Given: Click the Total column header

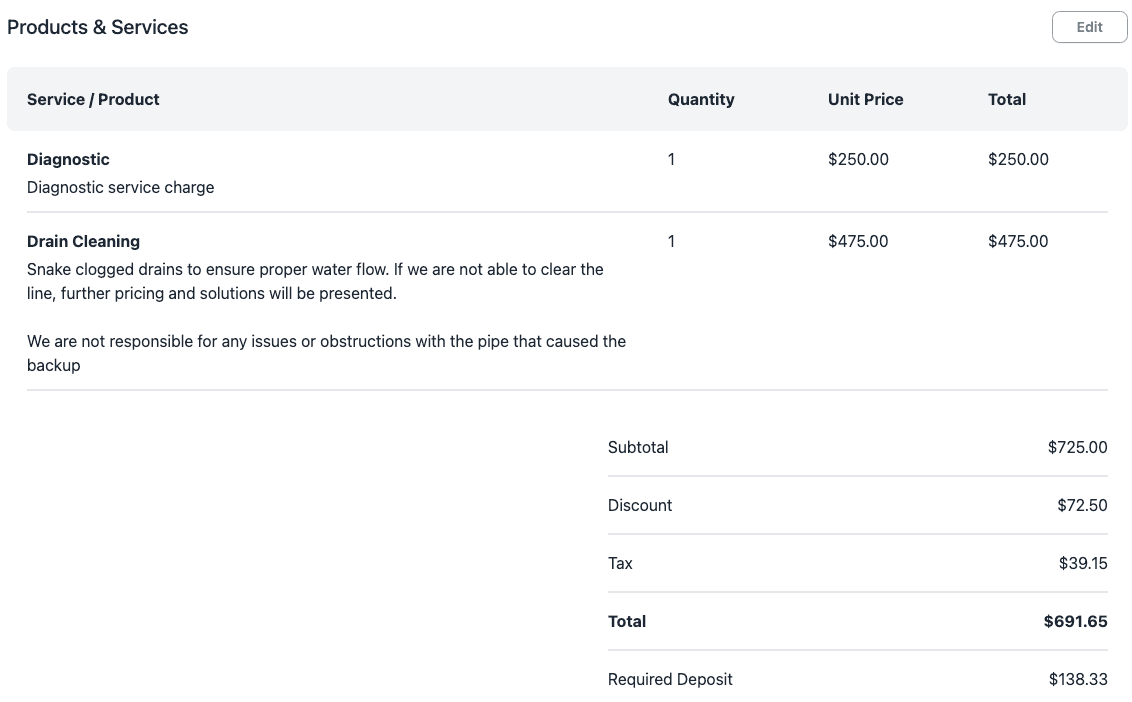Looking at the screenshot, I should 1007,99.
